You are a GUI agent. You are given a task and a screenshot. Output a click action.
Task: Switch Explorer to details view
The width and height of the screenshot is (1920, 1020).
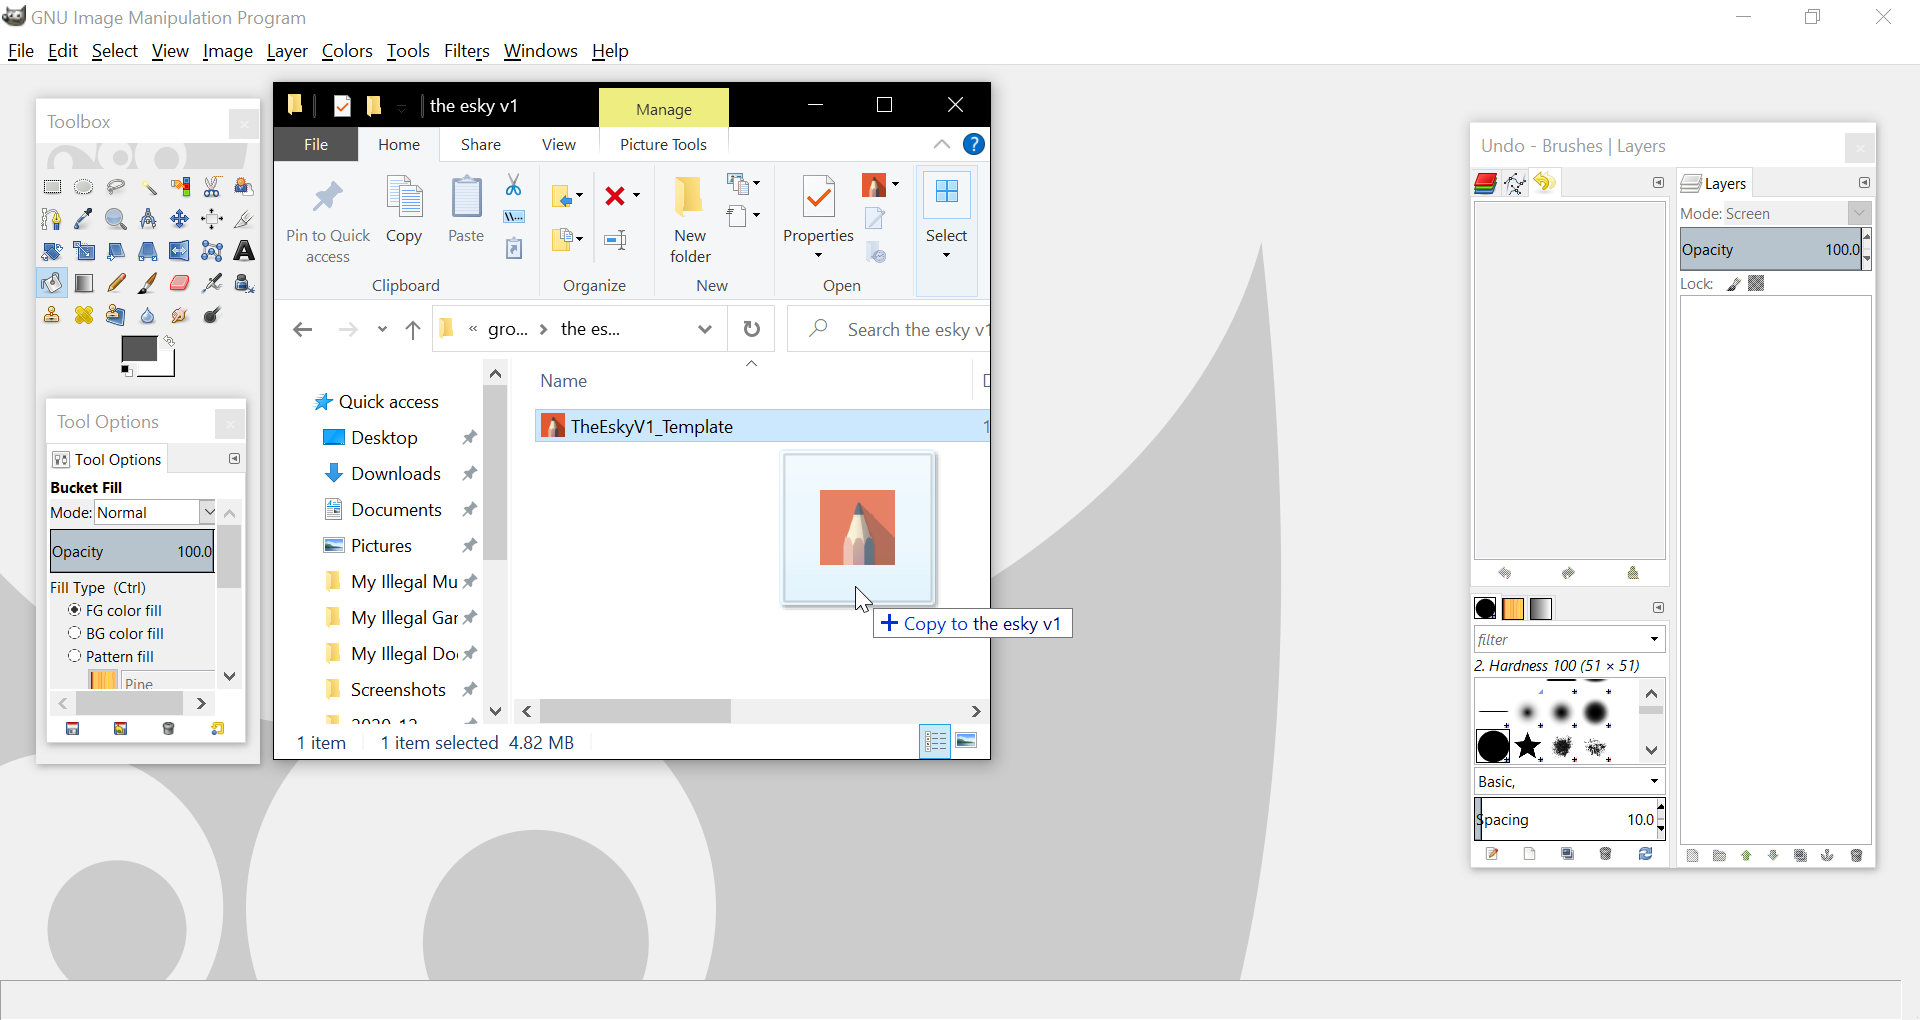935,741
